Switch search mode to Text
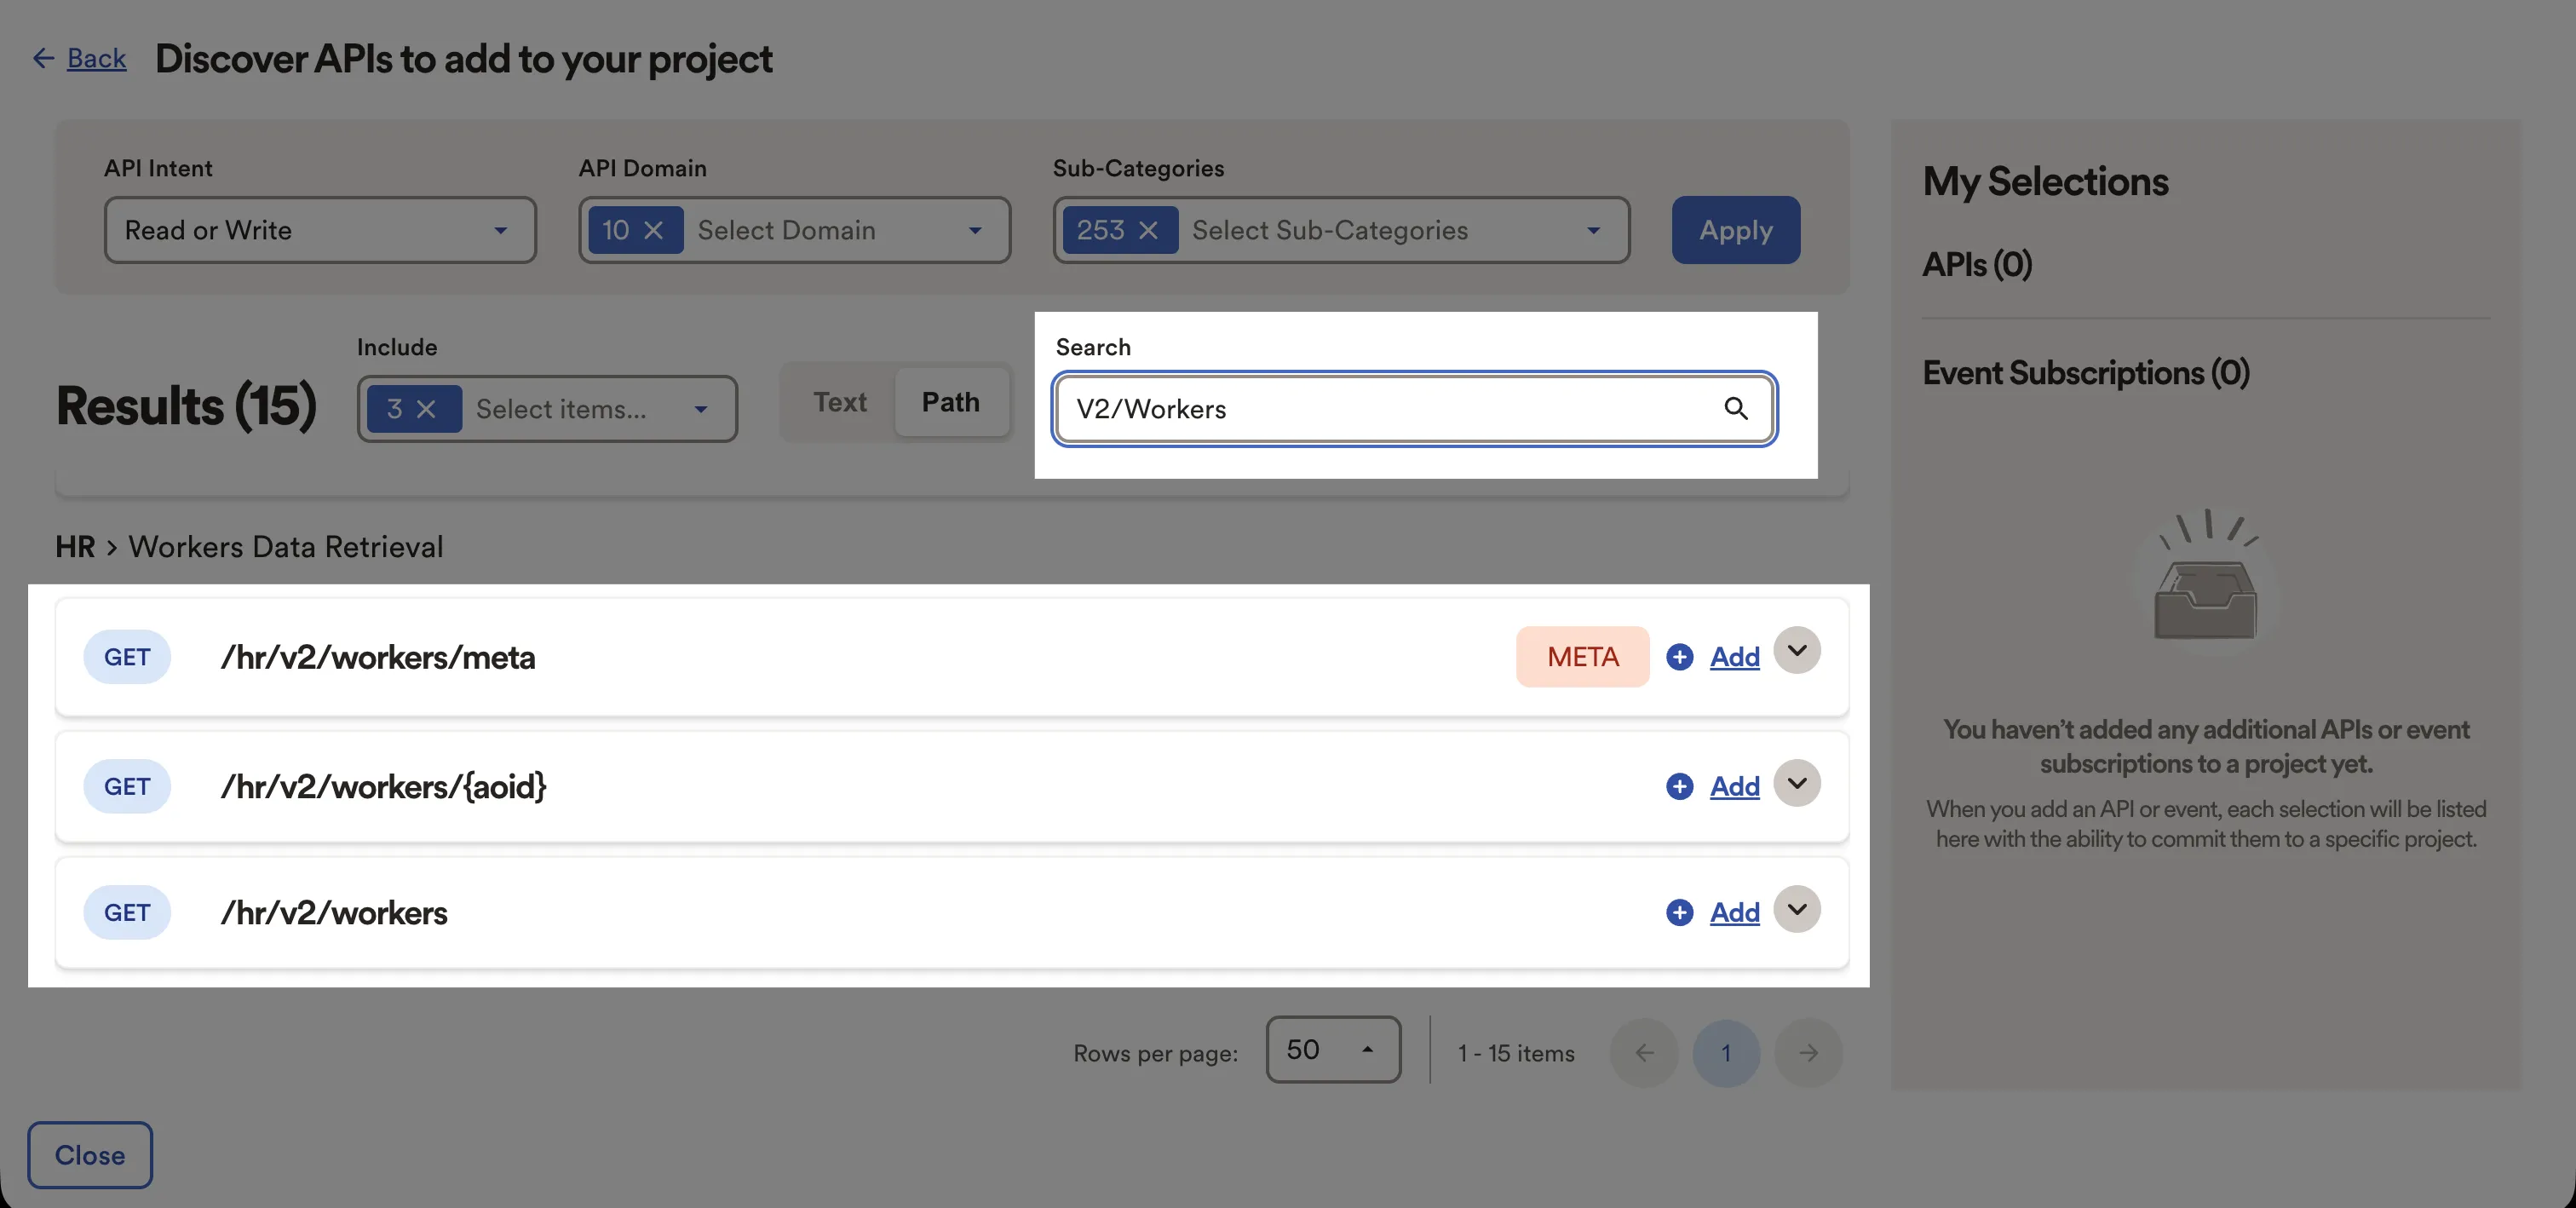The height and width of the screenshot is (1208, 2576). pyautogui.click(x=839, y=402)
